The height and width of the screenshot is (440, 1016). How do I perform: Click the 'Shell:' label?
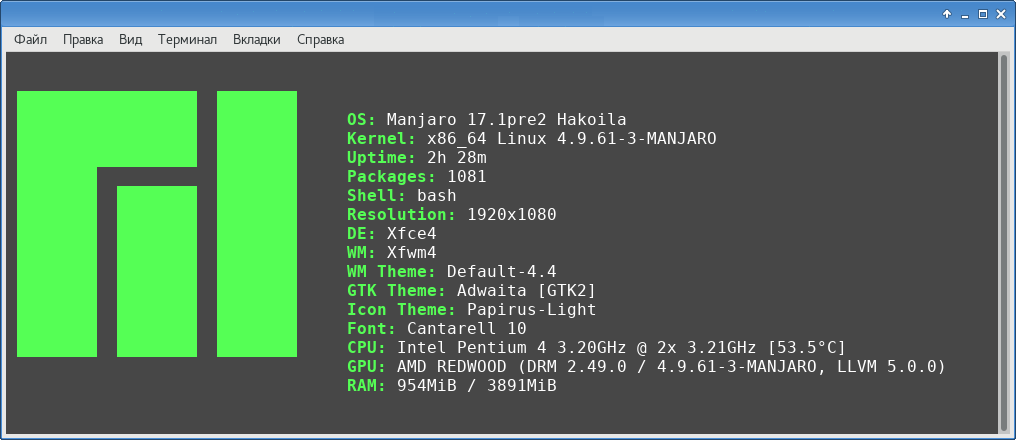pos(376,195)
